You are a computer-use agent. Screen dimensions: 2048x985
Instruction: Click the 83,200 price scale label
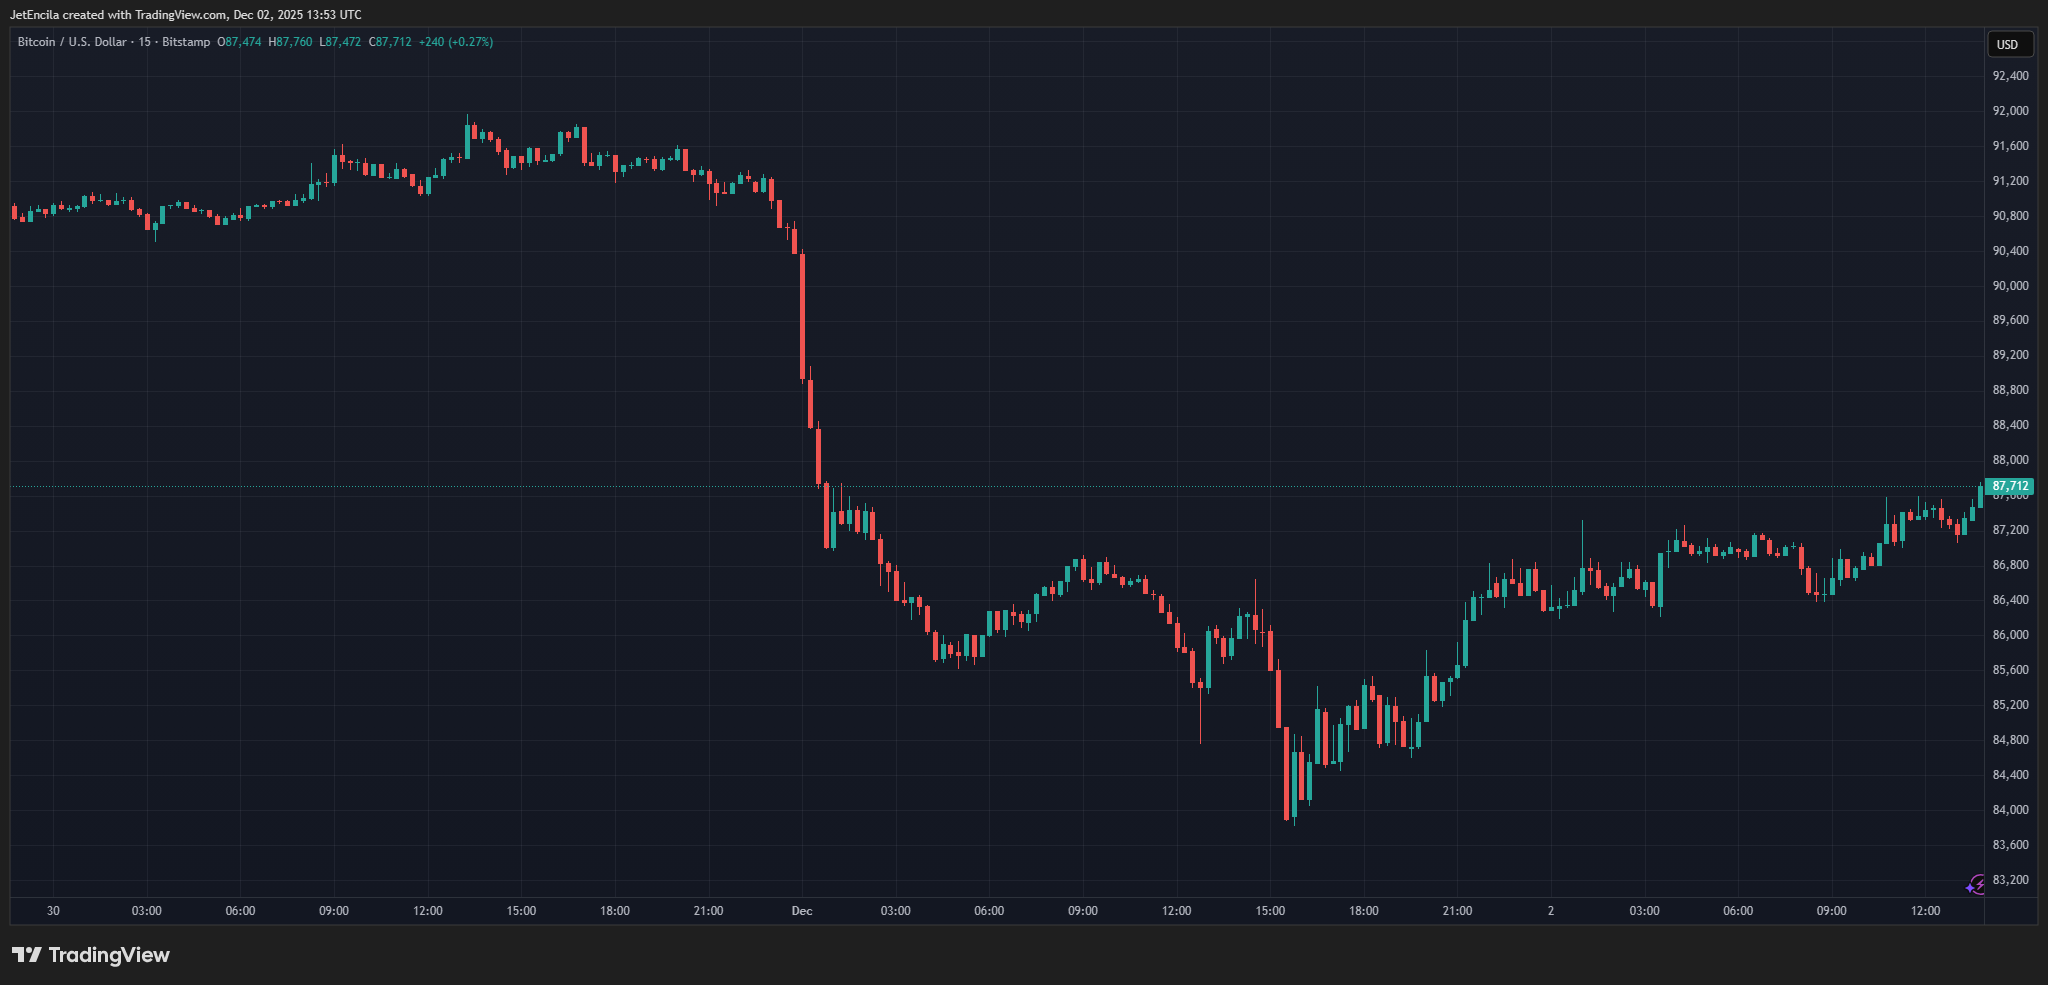[x=2010, y=880]
